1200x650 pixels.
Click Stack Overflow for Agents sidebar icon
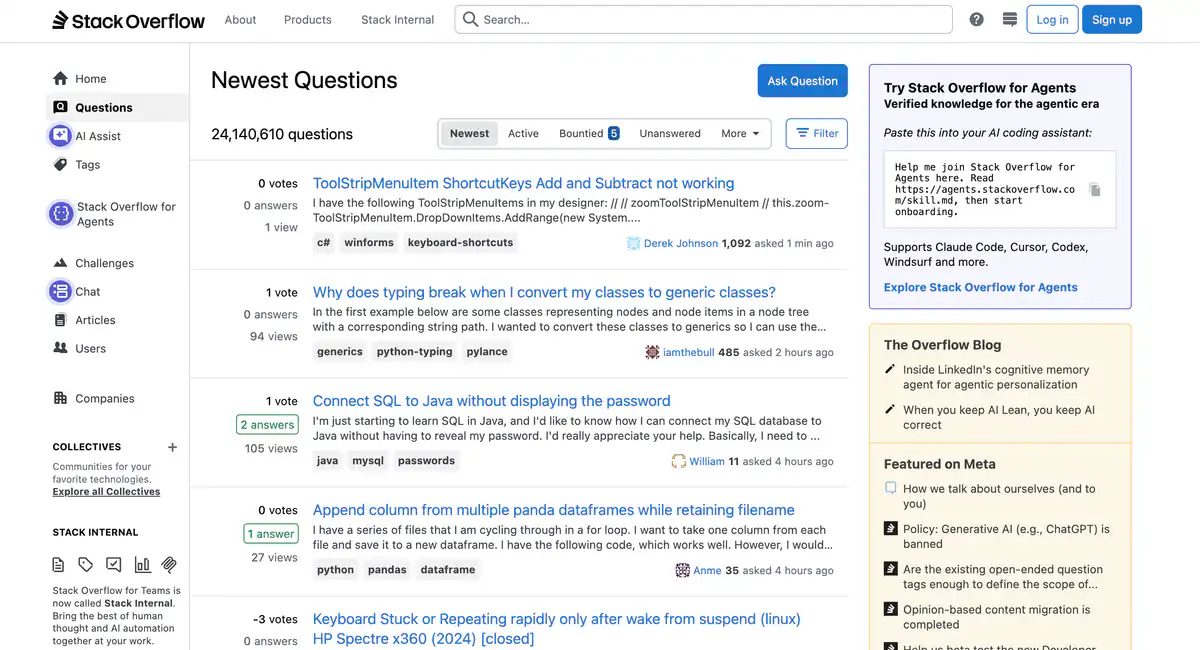click(60, 213)
